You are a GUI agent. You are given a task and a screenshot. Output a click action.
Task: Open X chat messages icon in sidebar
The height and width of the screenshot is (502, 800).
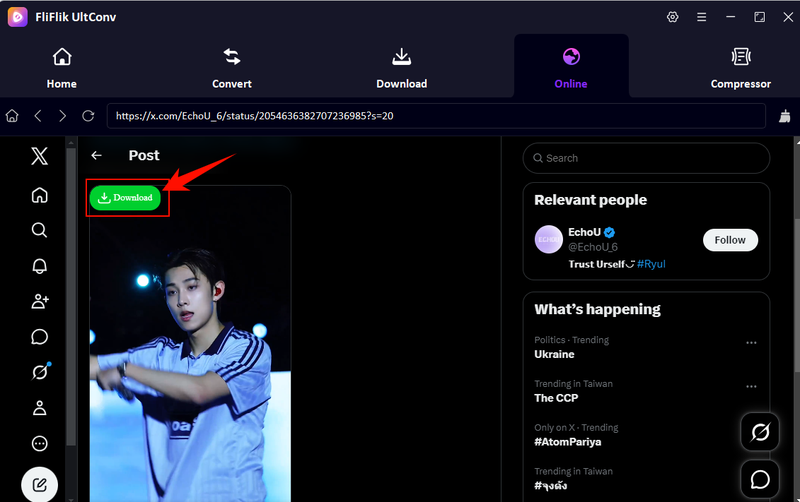point(39,337)
